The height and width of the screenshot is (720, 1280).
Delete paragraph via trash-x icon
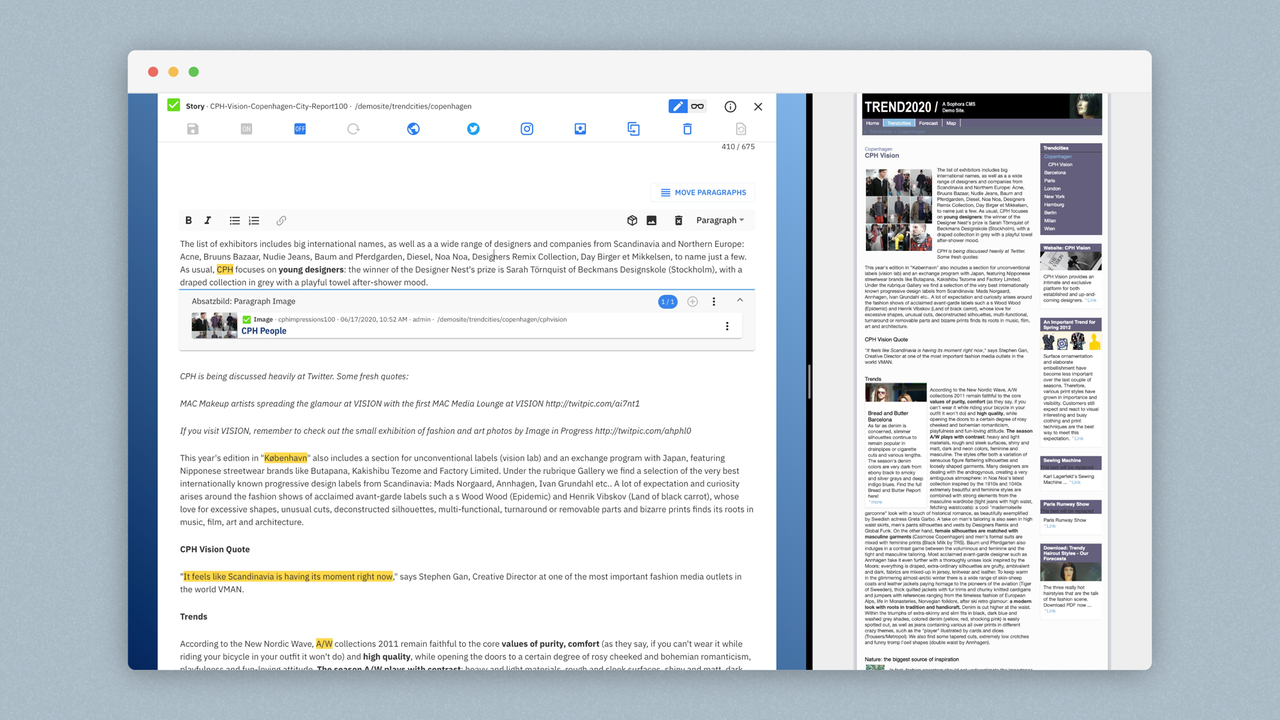pyautogui.click(x=678, y=220)
